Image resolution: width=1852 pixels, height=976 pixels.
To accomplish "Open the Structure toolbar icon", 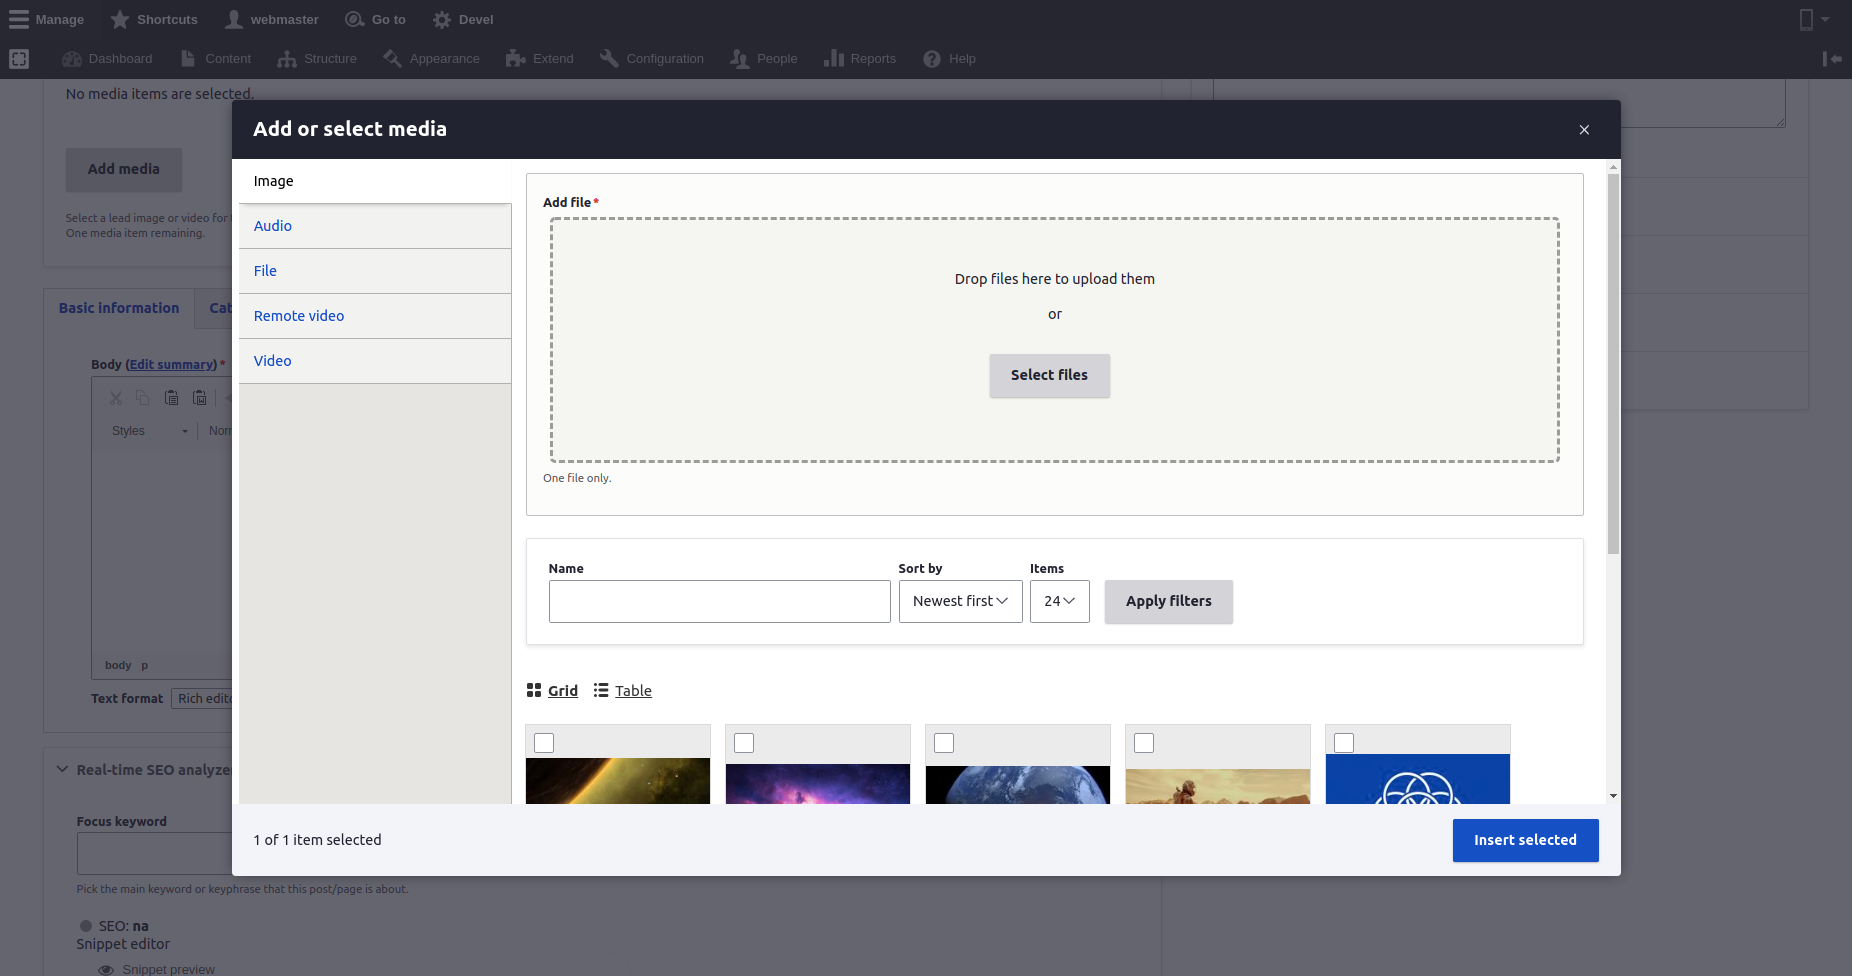I will click(x=287, y=59).
